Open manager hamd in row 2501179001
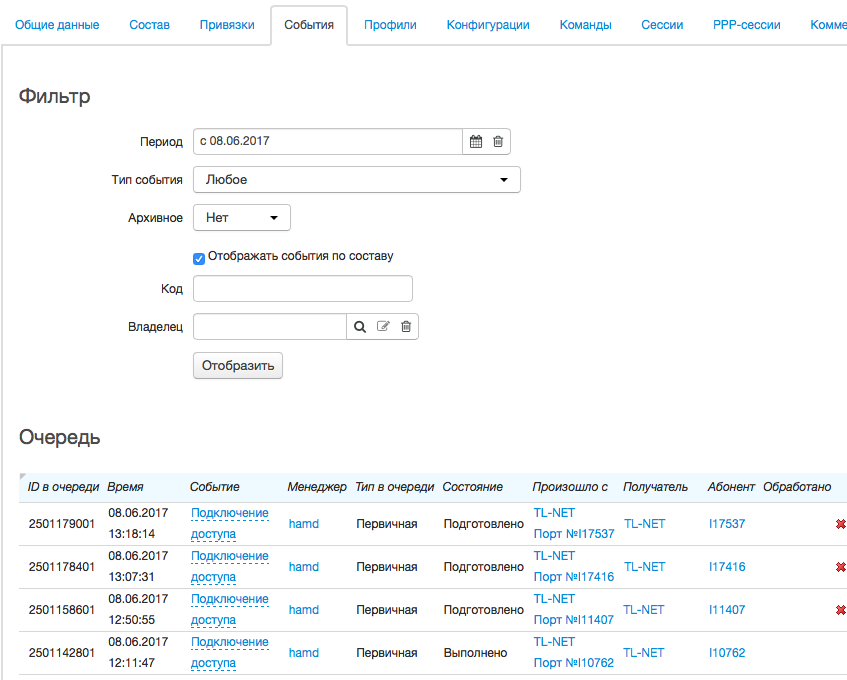This screenshot has height=680, width=847. tap(304, 523)
